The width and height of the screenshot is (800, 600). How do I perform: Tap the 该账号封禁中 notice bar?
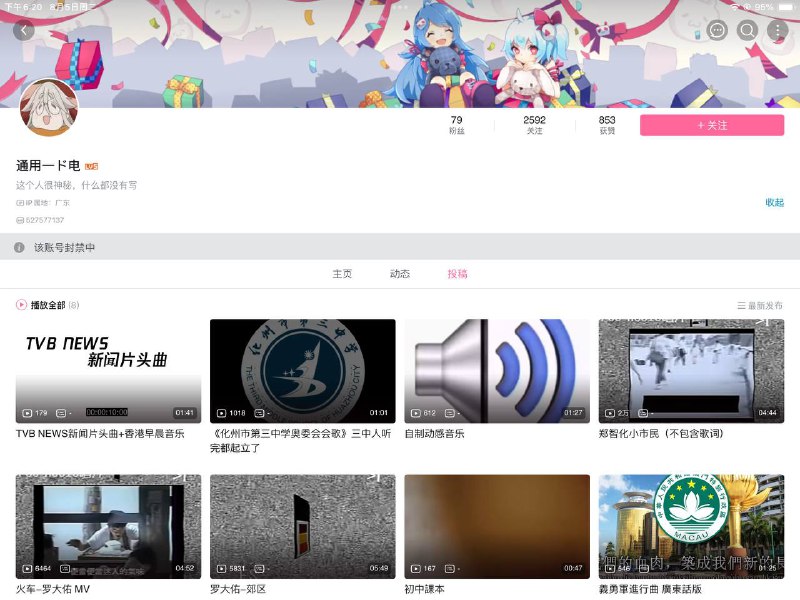click(x=400, y=247)
